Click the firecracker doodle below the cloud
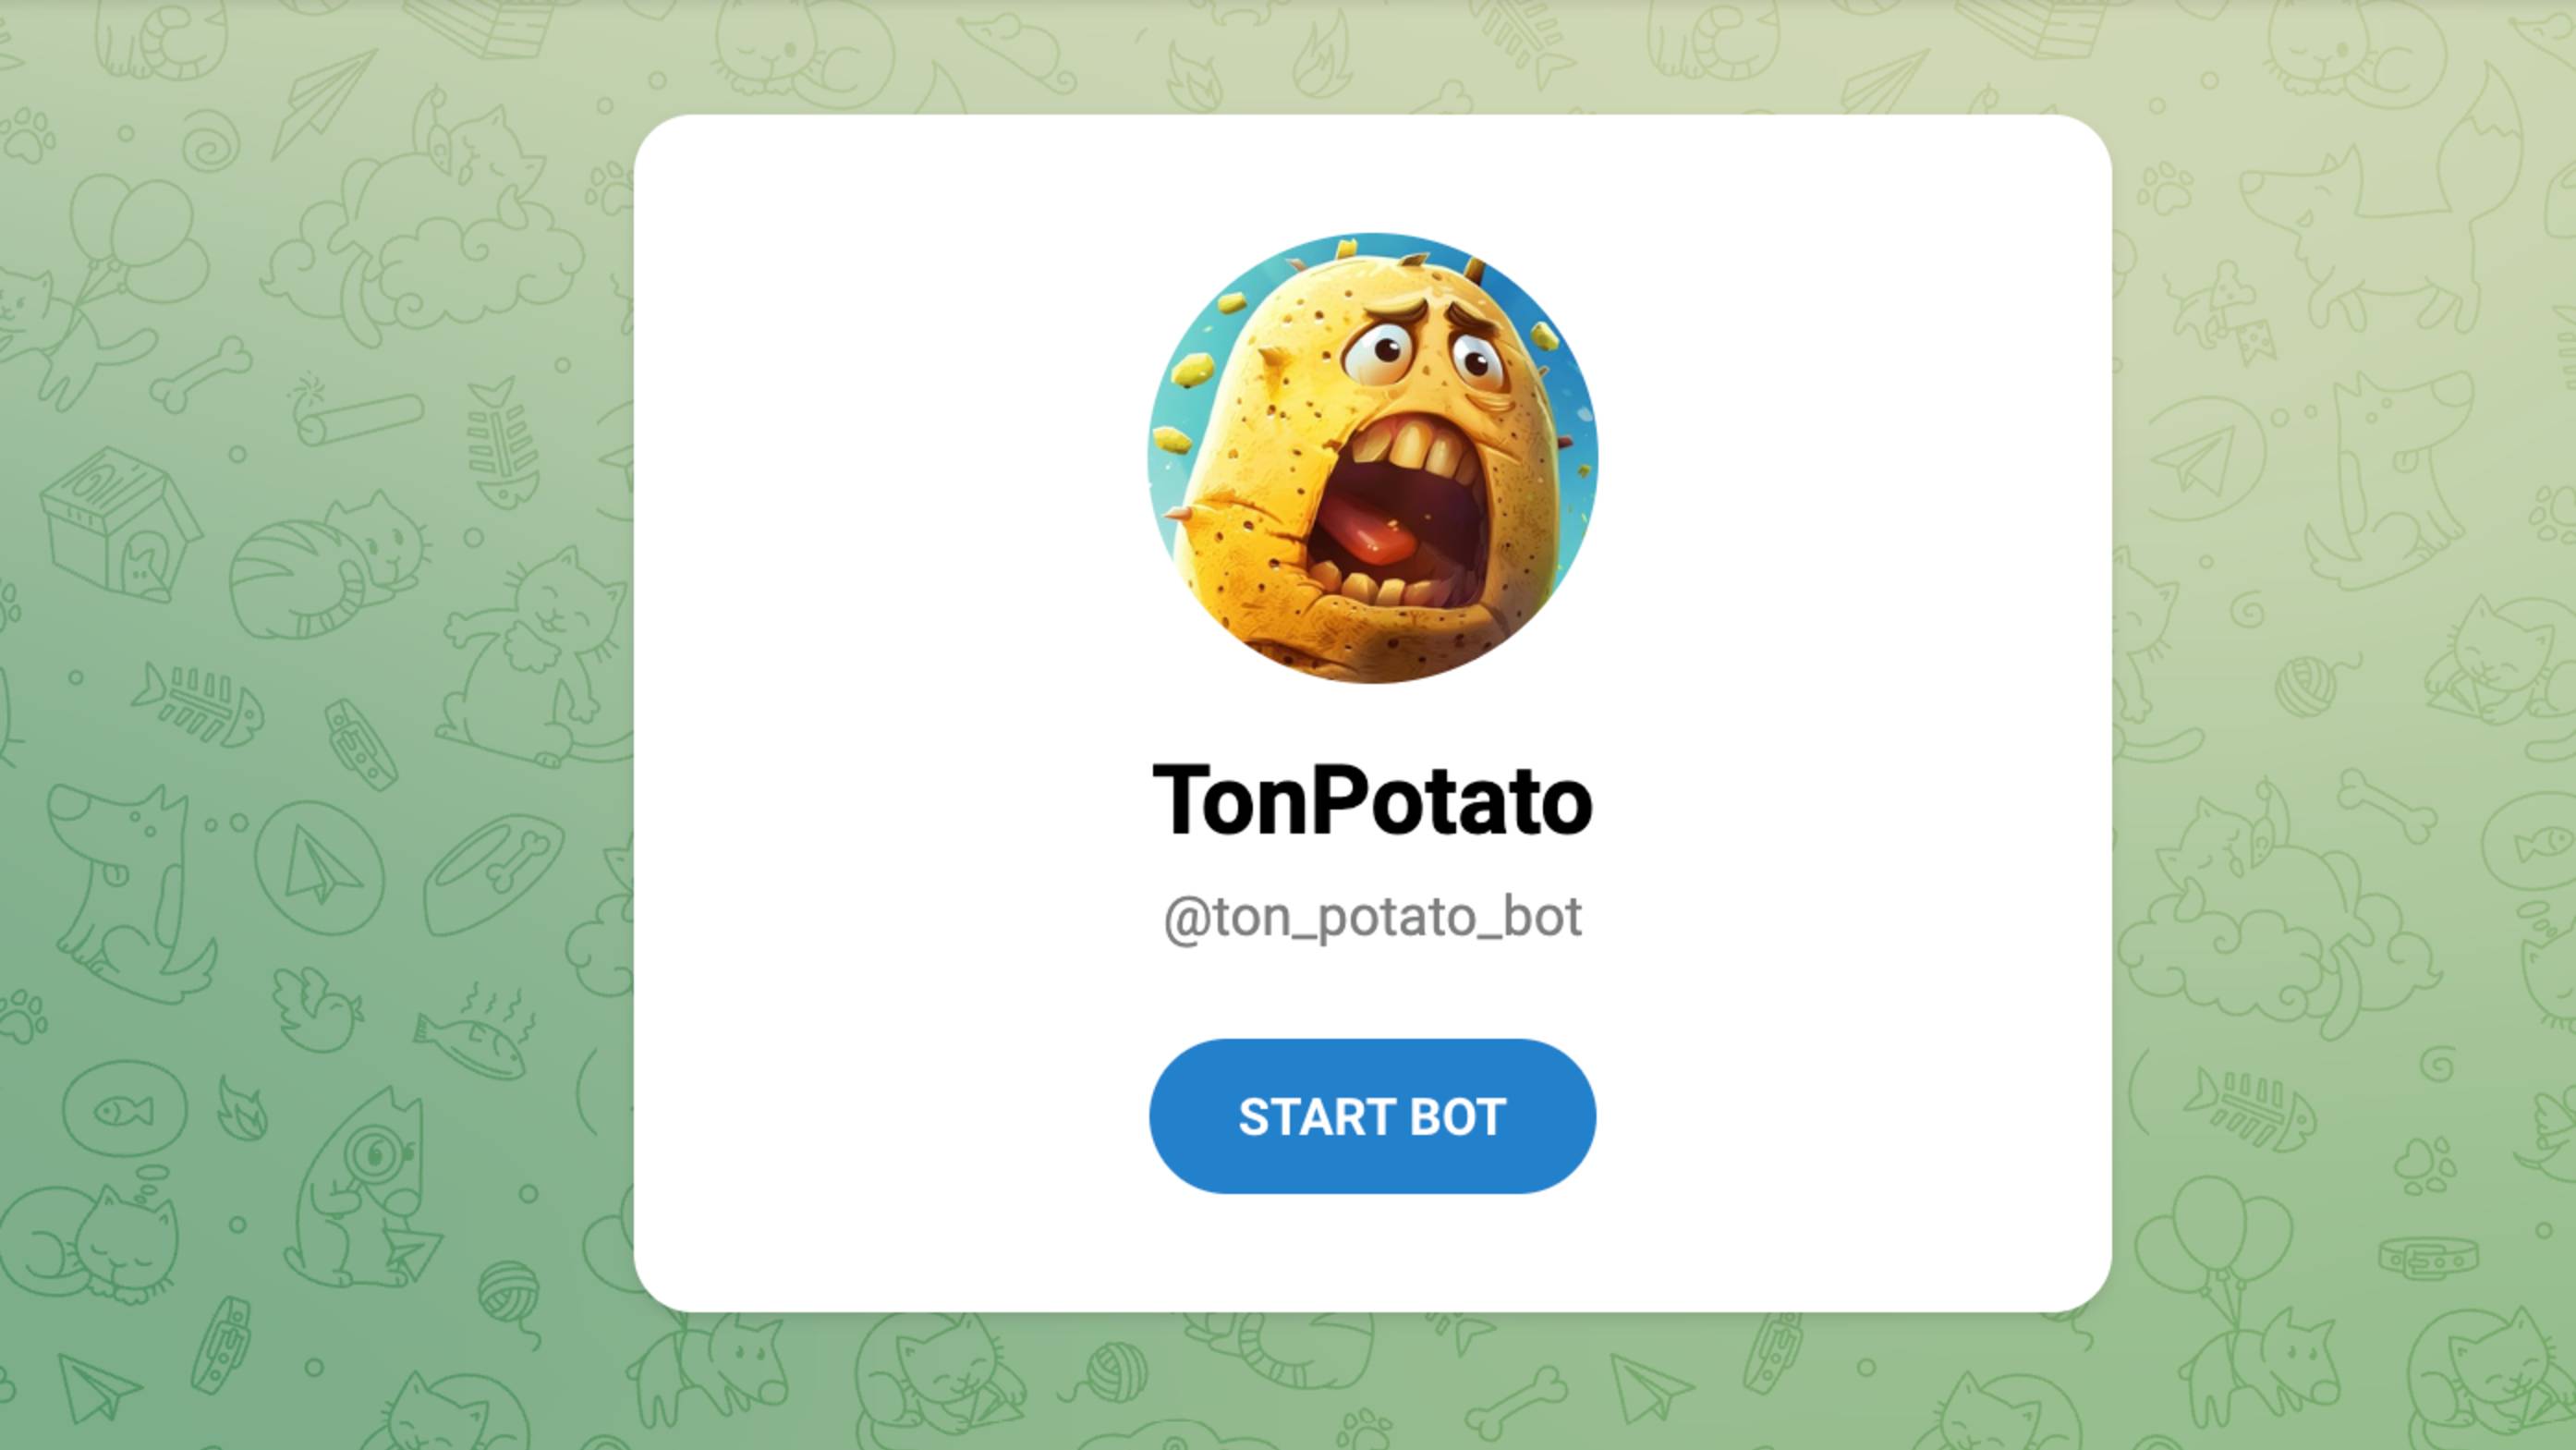2576x1450 pixels. pyautogui.click(x=355, y=410)
